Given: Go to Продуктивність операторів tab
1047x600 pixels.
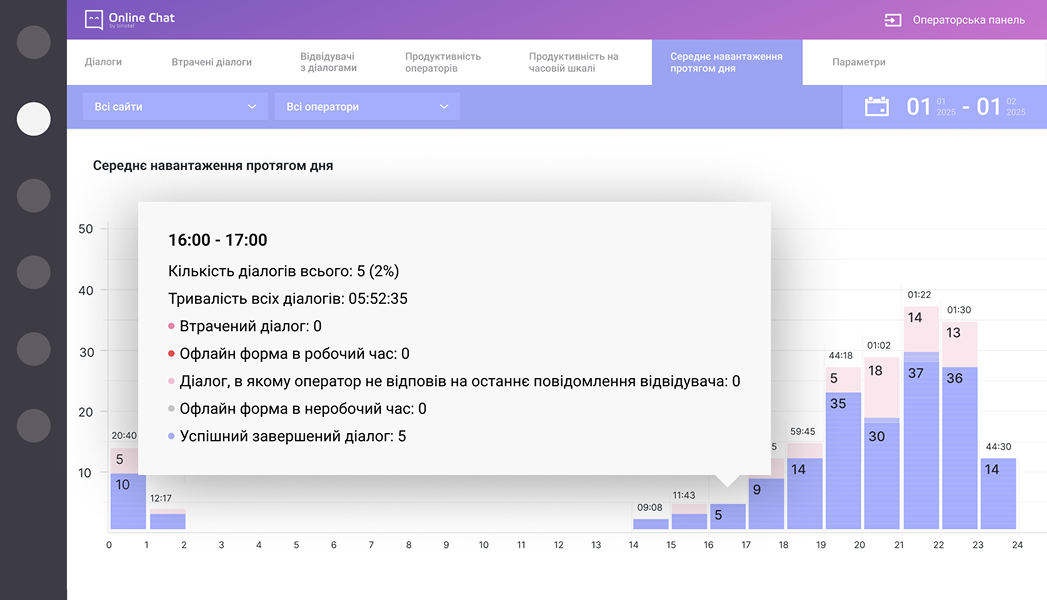Looking at the screenshot, I should click(x=443, y=62).
